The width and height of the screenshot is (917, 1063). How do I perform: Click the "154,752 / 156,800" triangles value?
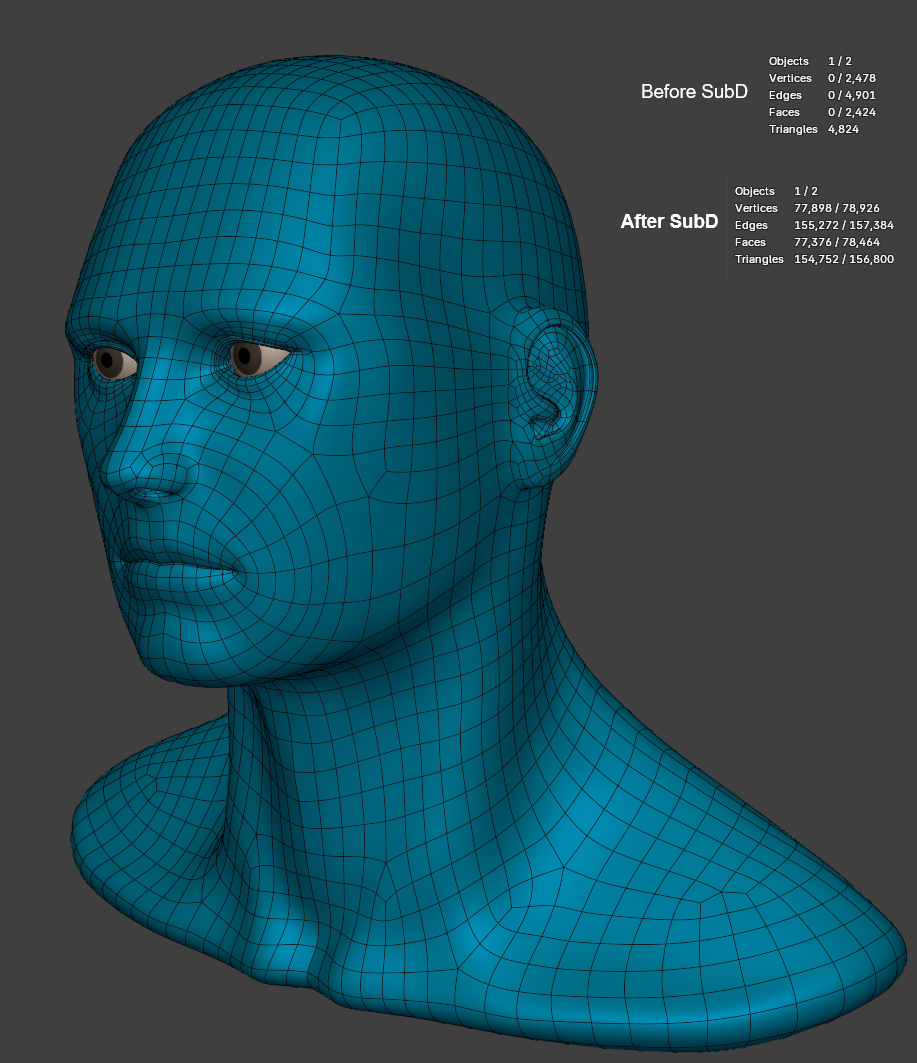tap(844, 259)
